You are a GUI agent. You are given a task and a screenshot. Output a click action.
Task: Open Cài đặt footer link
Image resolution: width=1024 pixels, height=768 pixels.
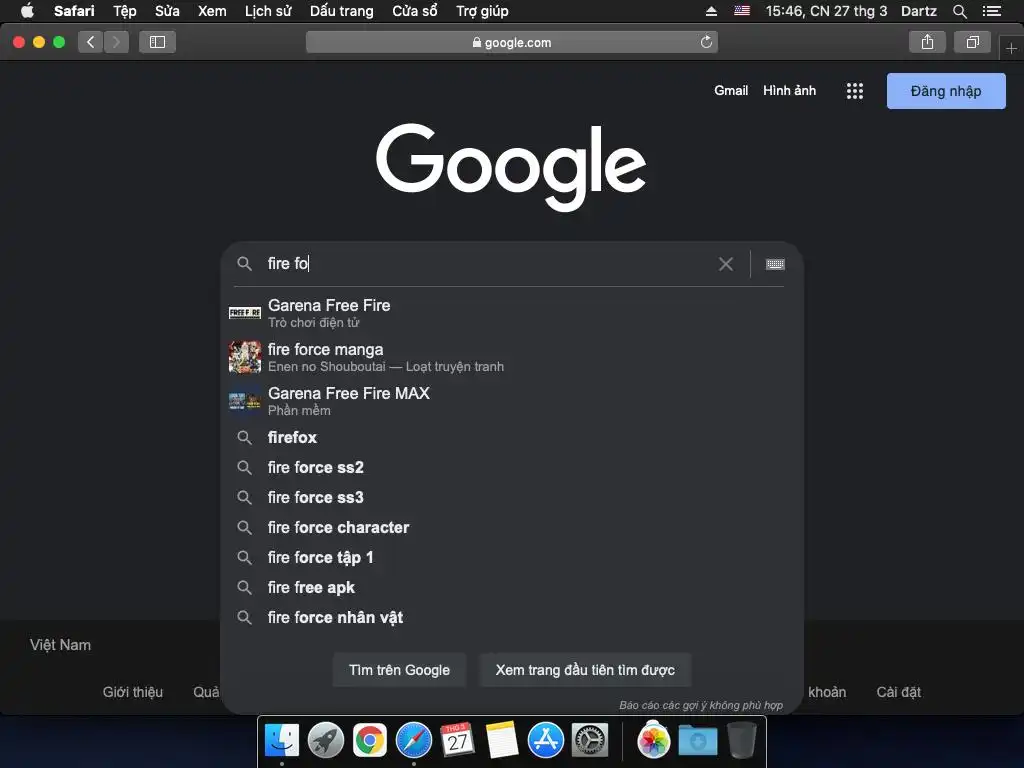898,692
